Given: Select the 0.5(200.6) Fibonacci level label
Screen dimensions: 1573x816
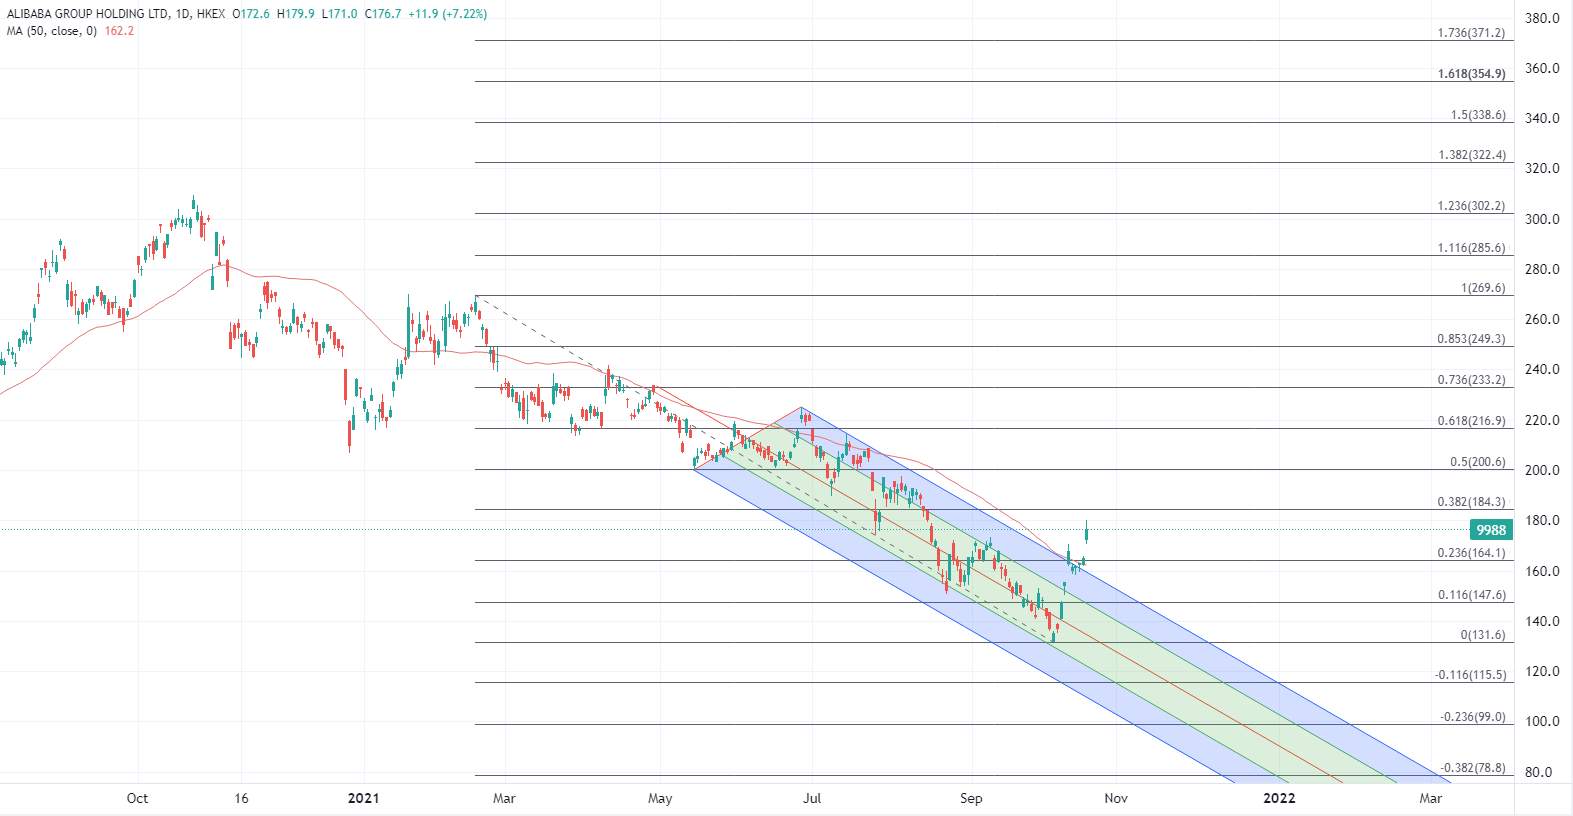Looking at the screenshot, I should (1478, 462).
